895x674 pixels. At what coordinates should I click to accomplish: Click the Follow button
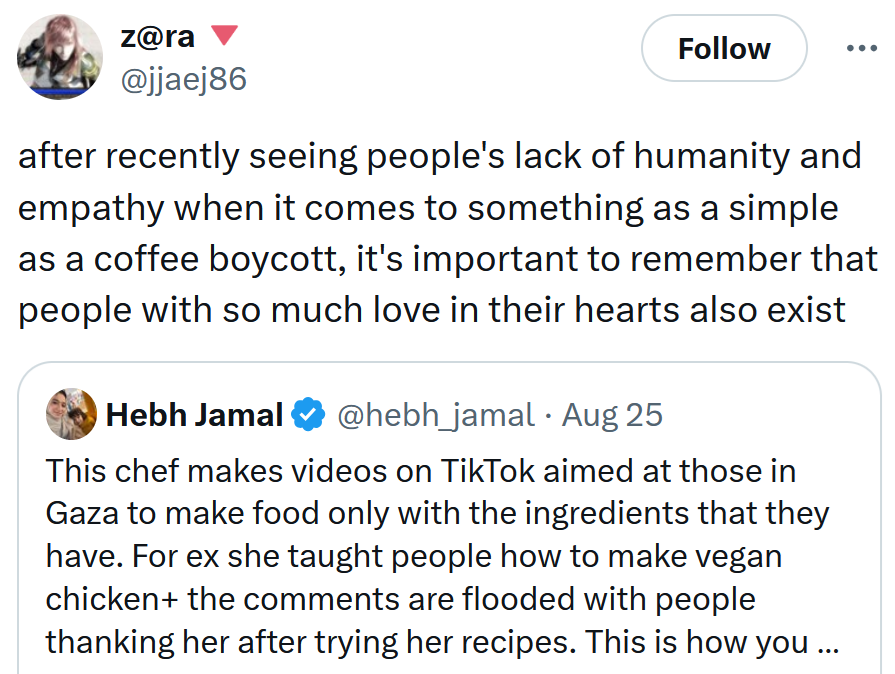click(723, 47)
